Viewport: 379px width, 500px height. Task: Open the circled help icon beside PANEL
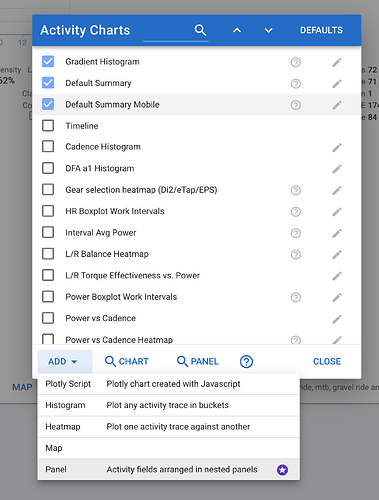pos(246,361)
